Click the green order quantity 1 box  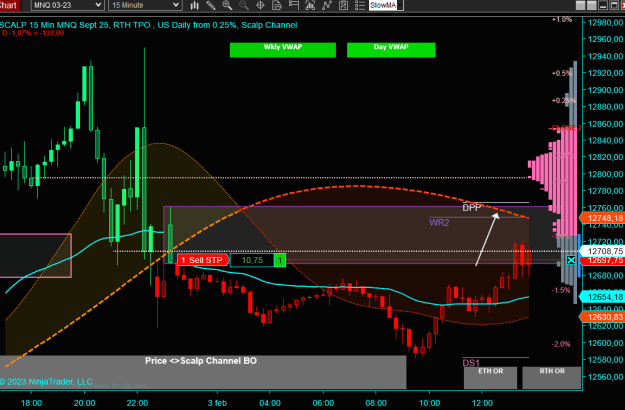point(280,260)
